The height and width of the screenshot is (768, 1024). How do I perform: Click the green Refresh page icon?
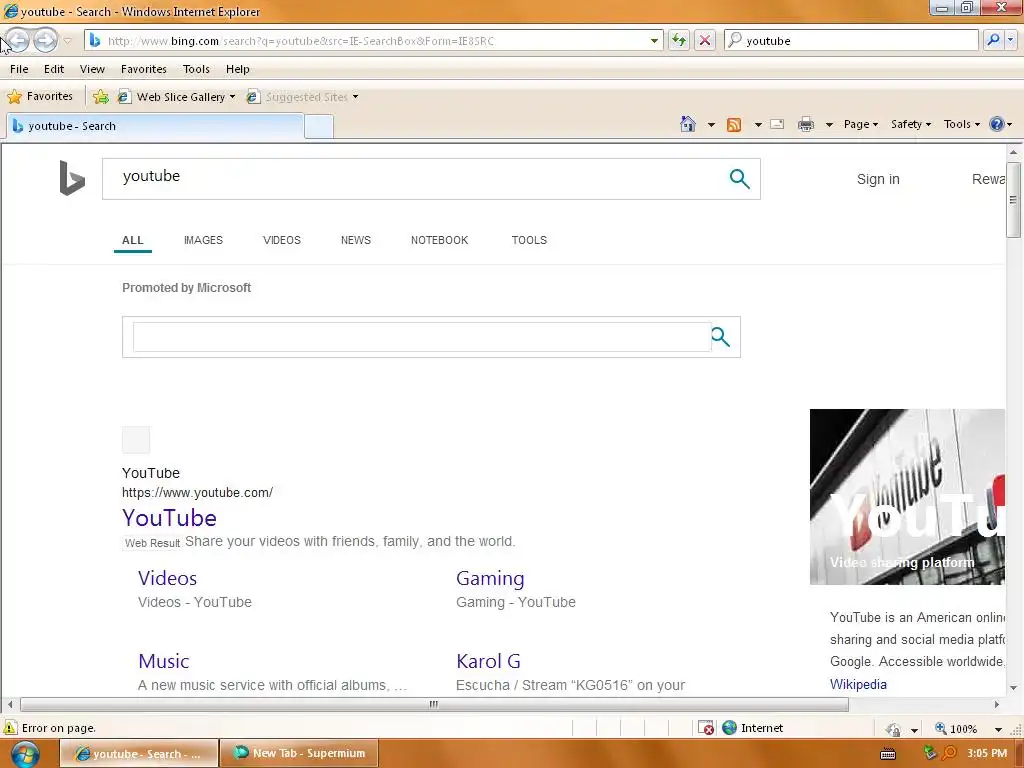click(x=679, y=40)
